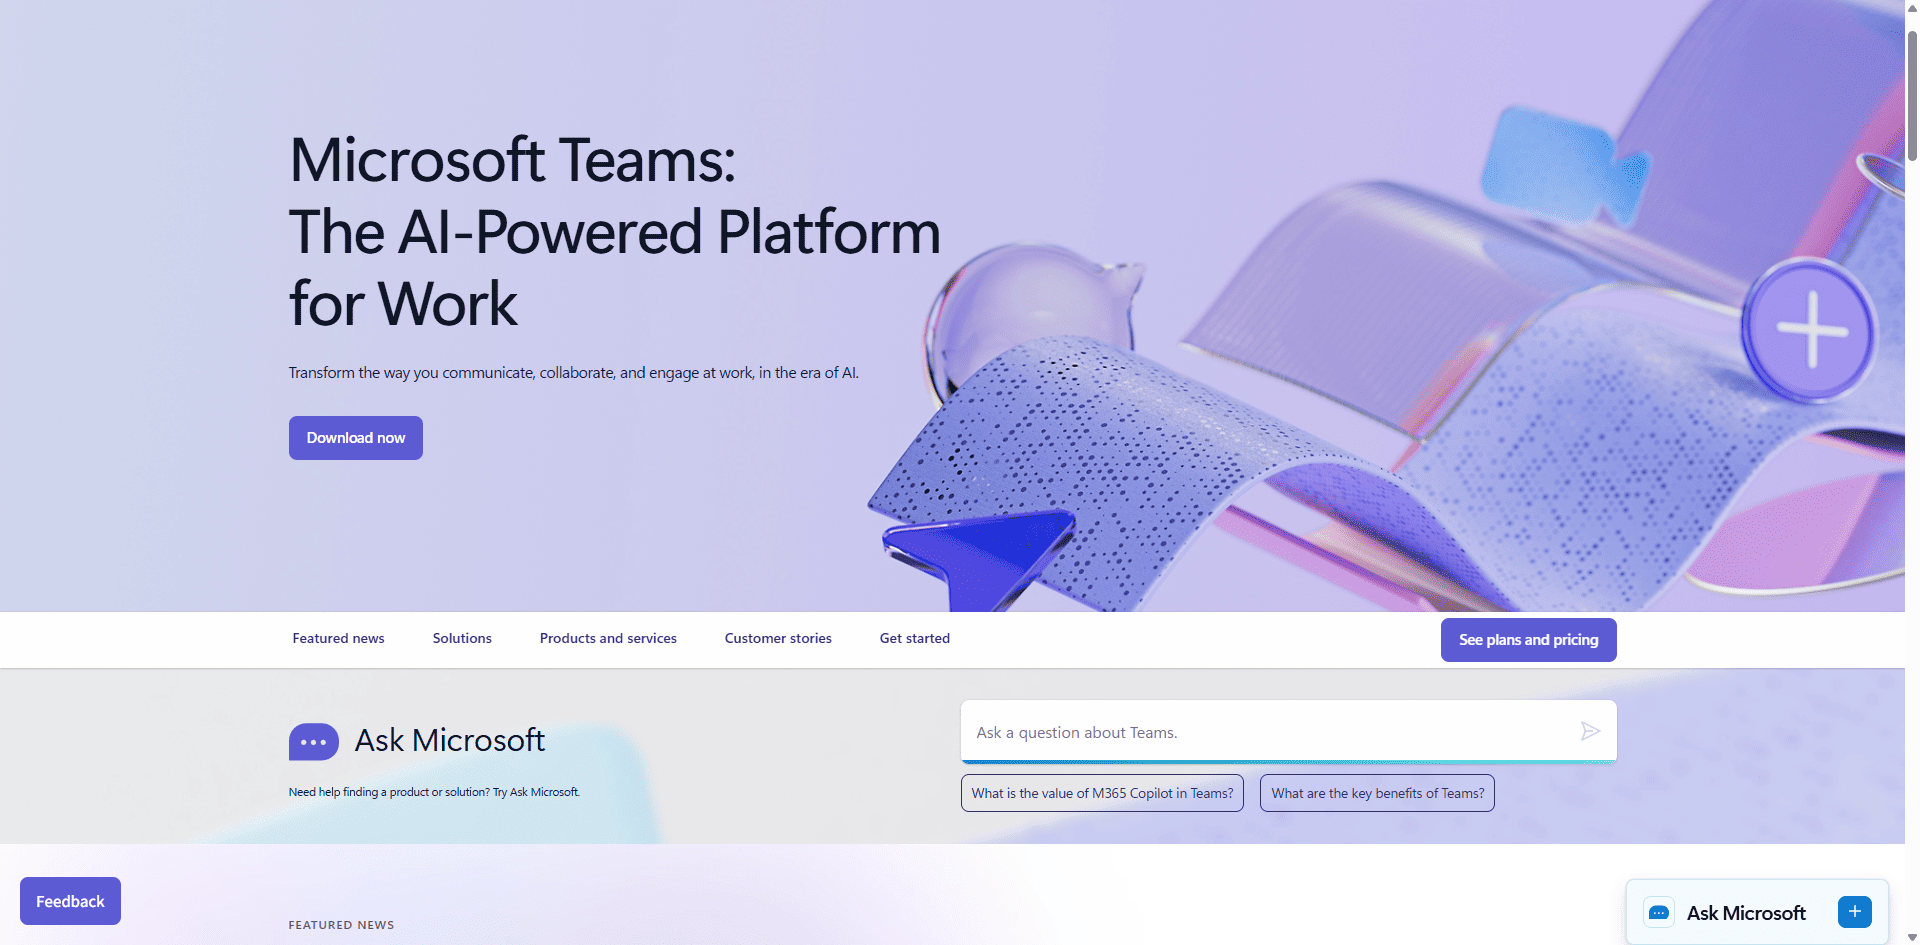Viewport: 1920px width, 945px height.
Task: Click the vertical scrollbar thumb
Action: tap(1912, 95)
